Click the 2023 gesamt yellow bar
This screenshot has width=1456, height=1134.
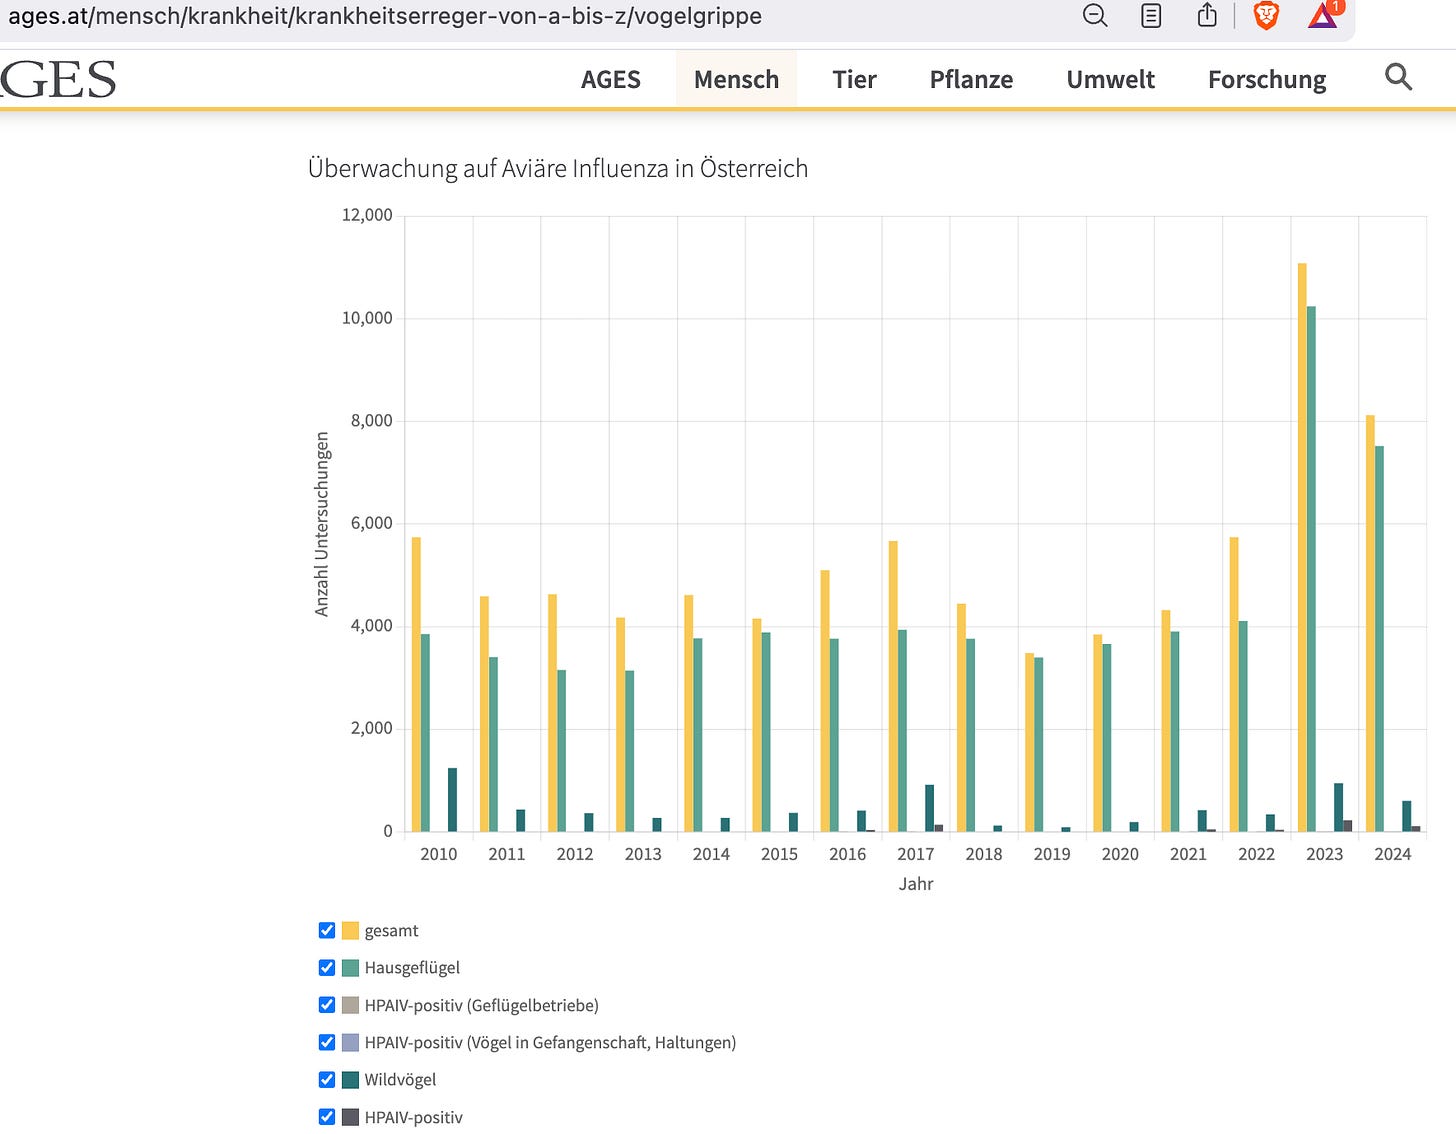1302,547
